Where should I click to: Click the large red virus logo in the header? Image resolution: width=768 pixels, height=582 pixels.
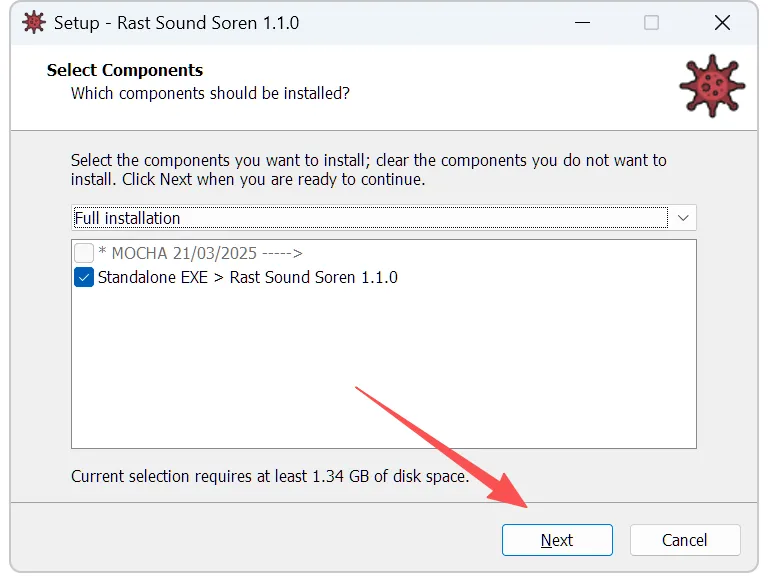[x=712, y=85]
